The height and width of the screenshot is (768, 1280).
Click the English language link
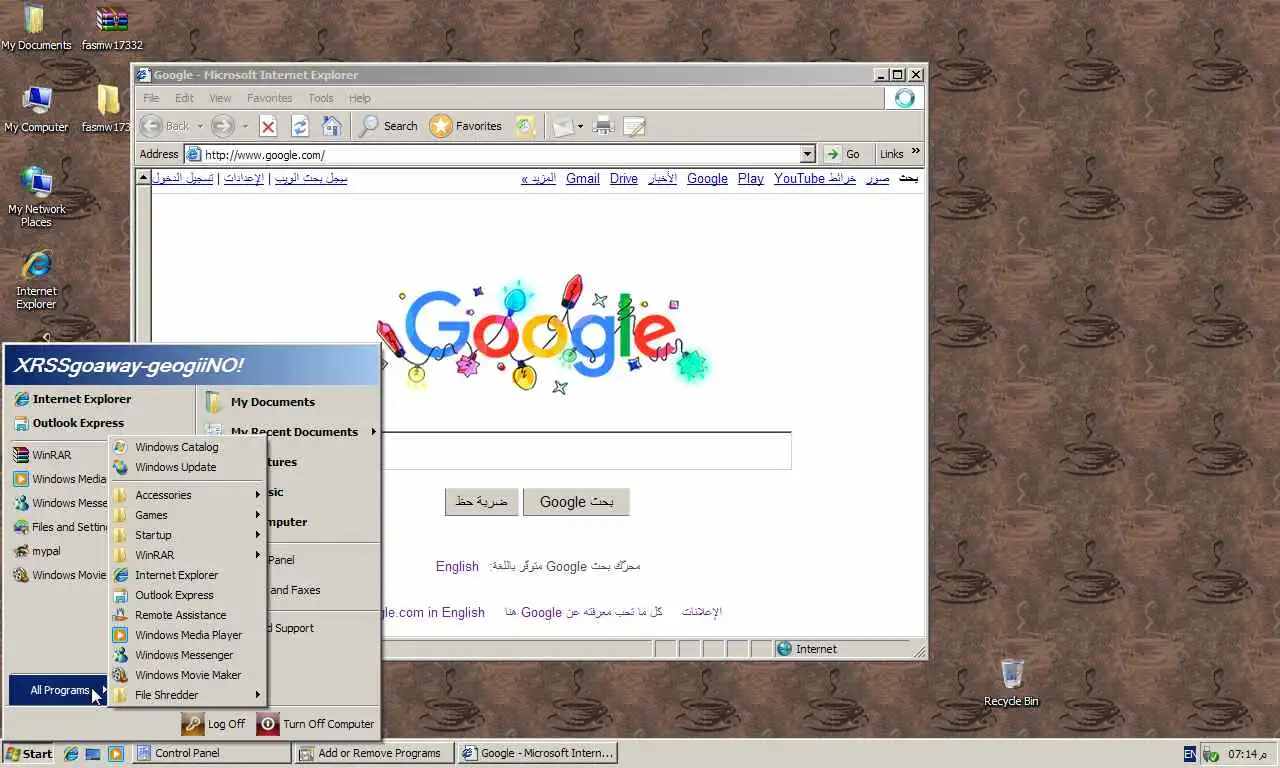tap(457, 566)
